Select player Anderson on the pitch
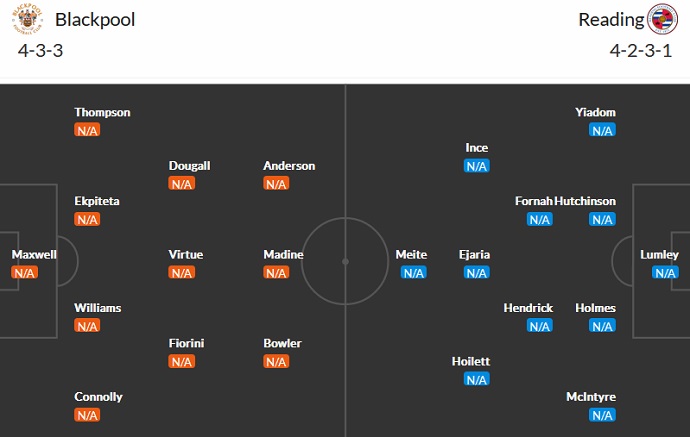The width and height of the screenshot is (690, 437). (x=289, y=166)
